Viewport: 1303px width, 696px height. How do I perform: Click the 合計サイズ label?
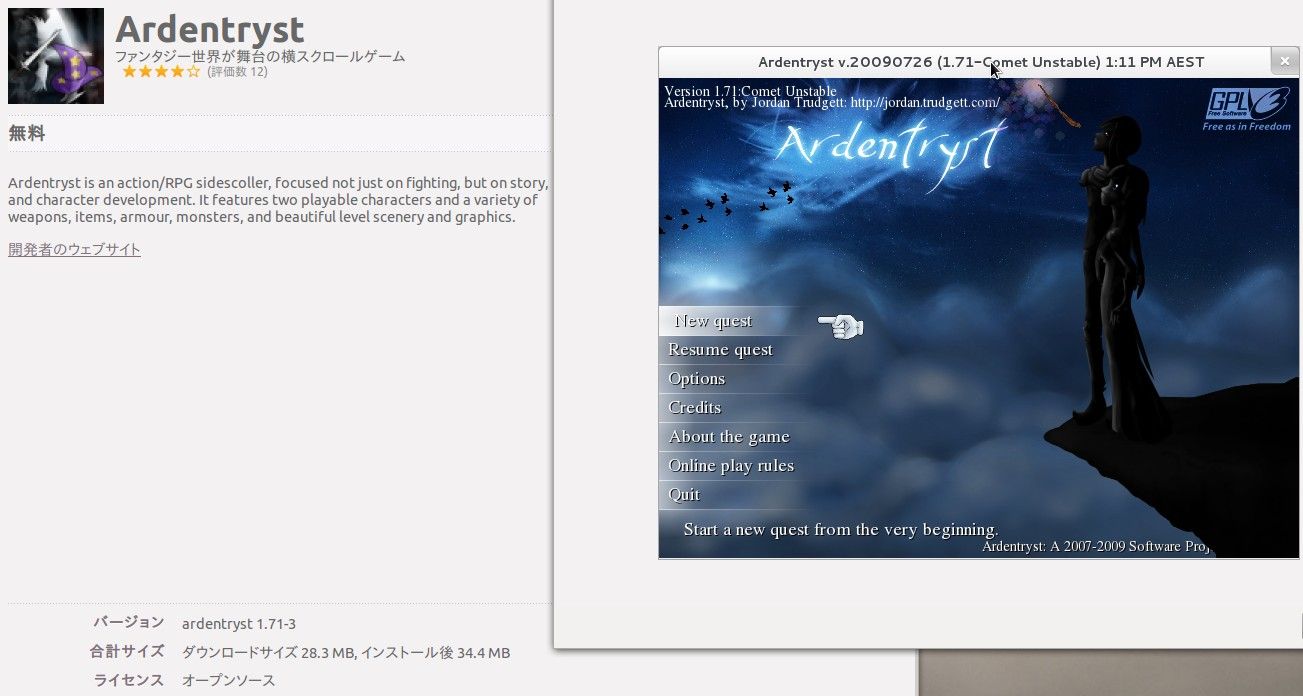click(x=127, y=651)
